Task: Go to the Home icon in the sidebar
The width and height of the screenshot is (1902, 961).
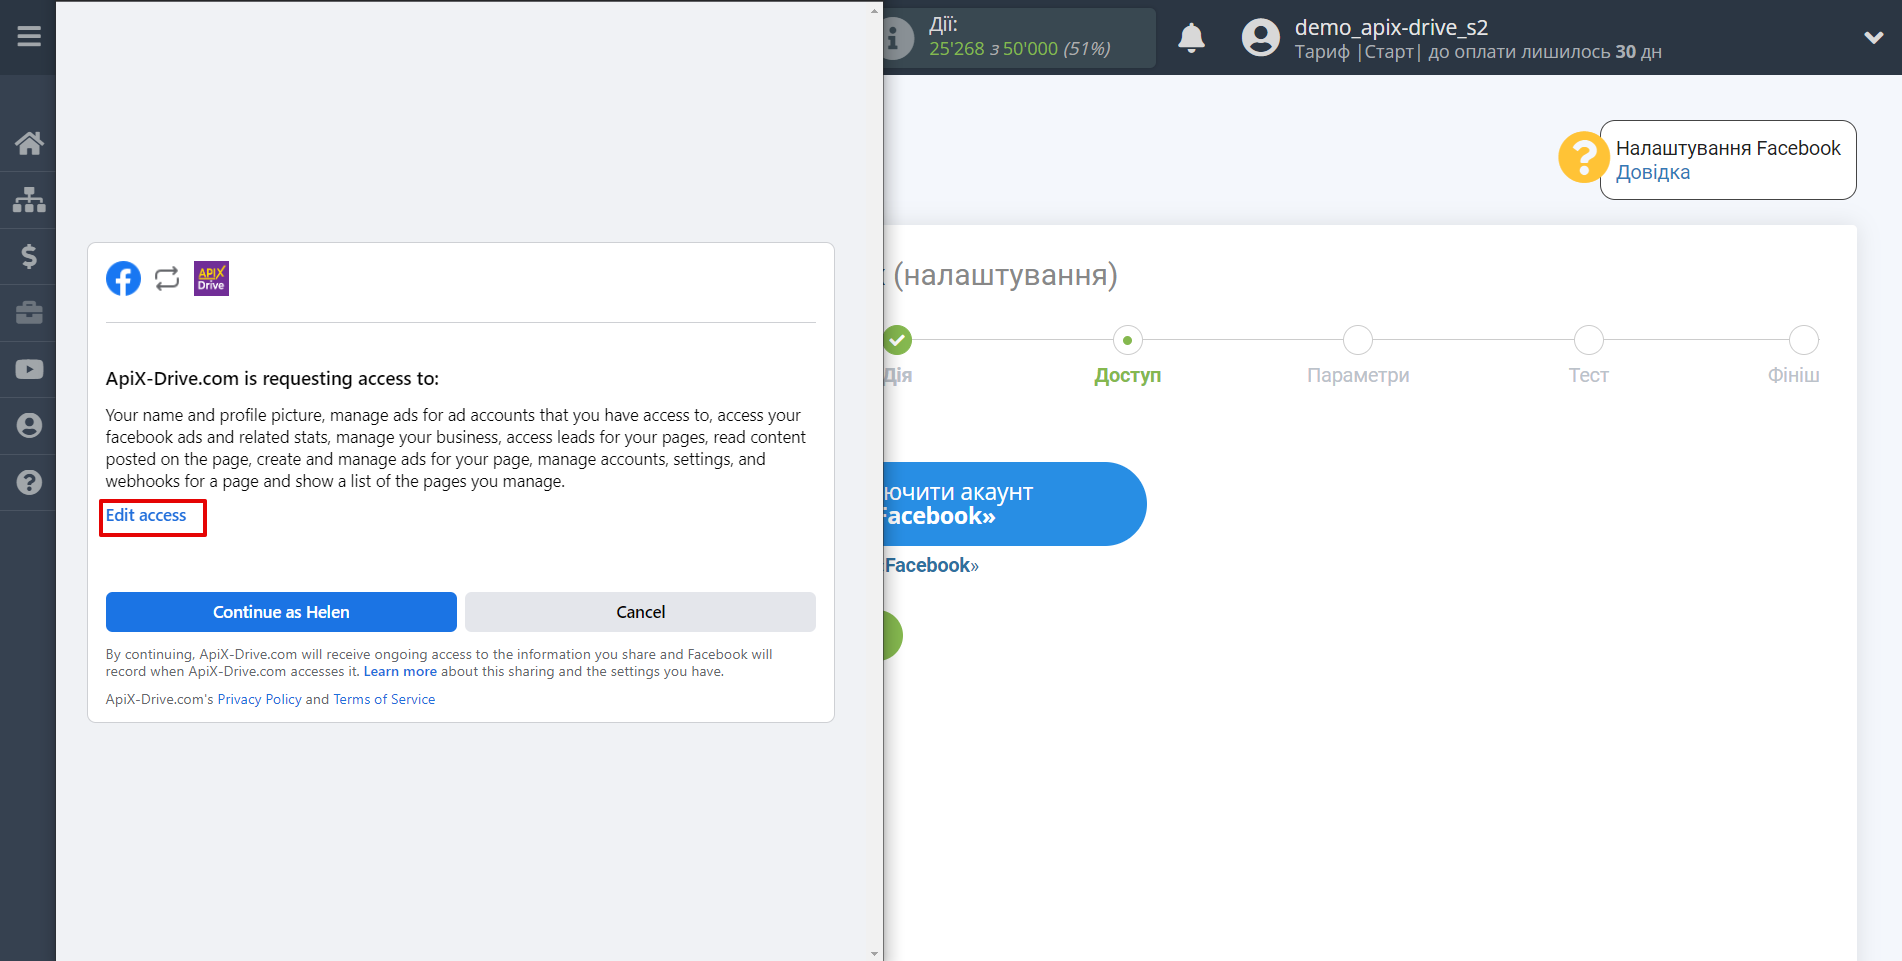Action: click(29, 143)
